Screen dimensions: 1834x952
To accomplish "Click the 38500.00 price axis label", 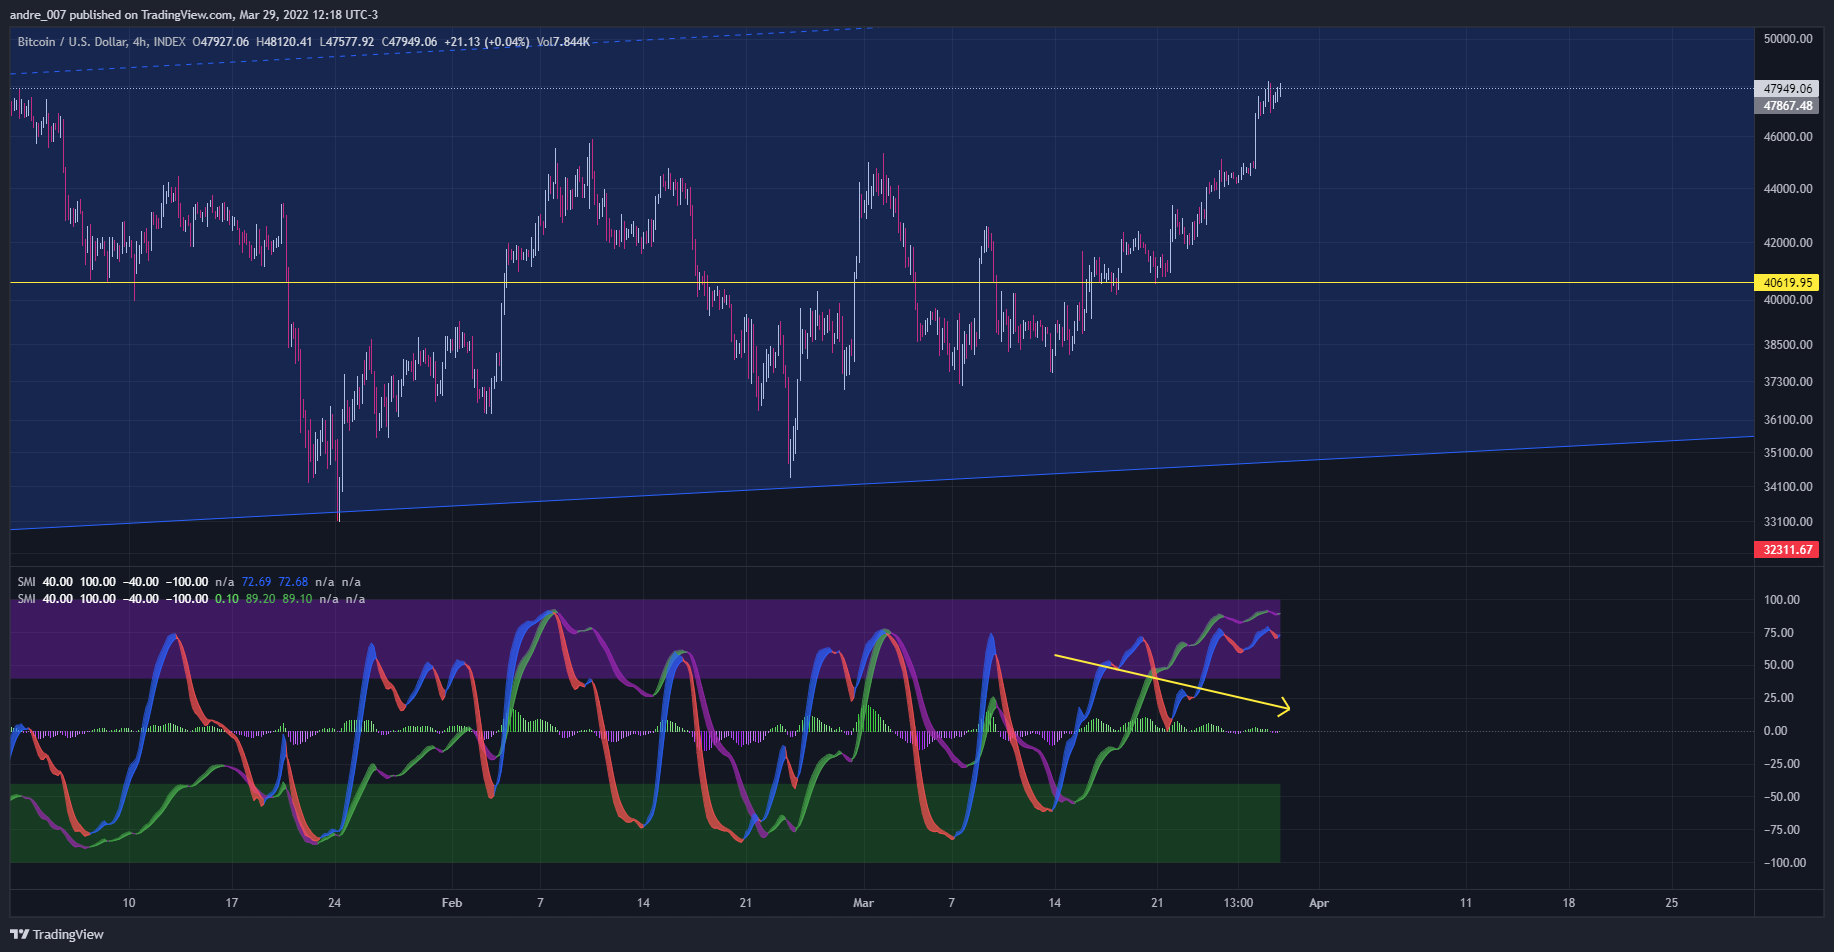I will [1788, 345].
